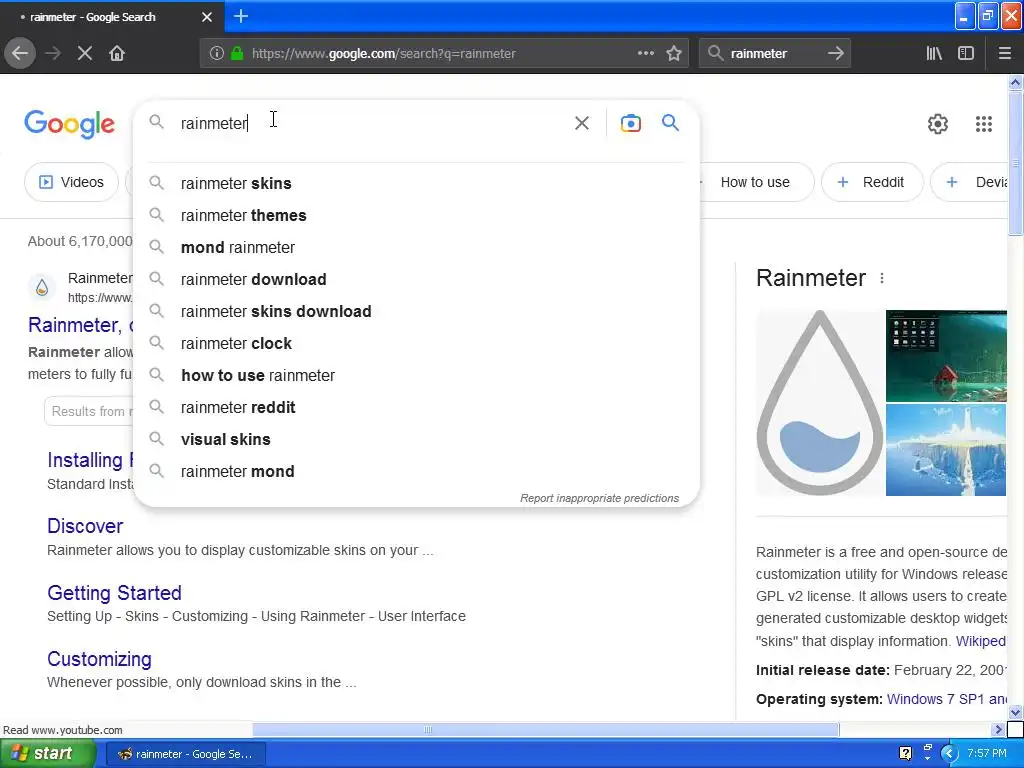Click the taskbar clock 7:57 PM
1024x768 pixels.
(987, 754)
